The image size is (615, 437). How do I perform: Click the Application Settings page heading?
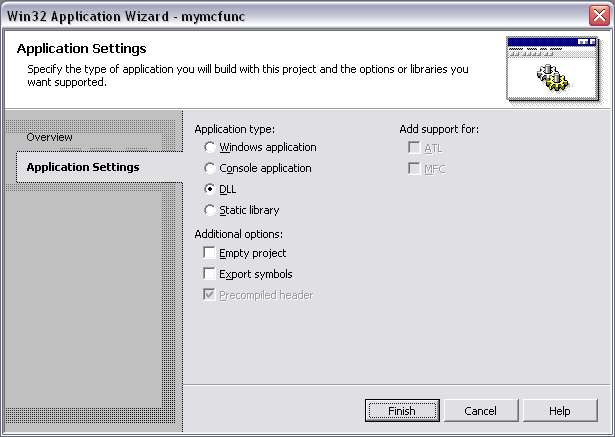tap(82, 49)
